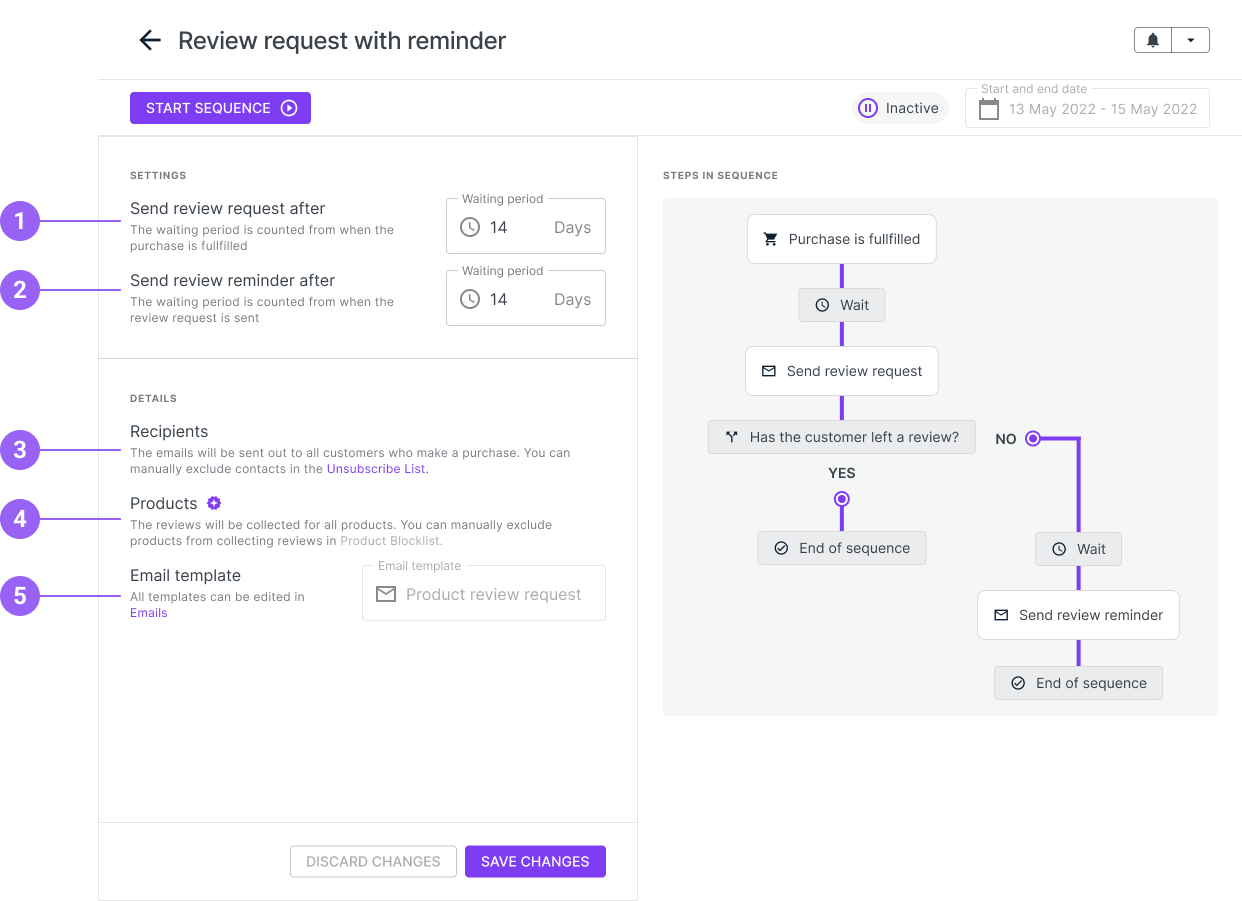Click the notification bell icon
Image resolution: width=1242 pixels, height=901 pixels.
(x=1153, y=40)
